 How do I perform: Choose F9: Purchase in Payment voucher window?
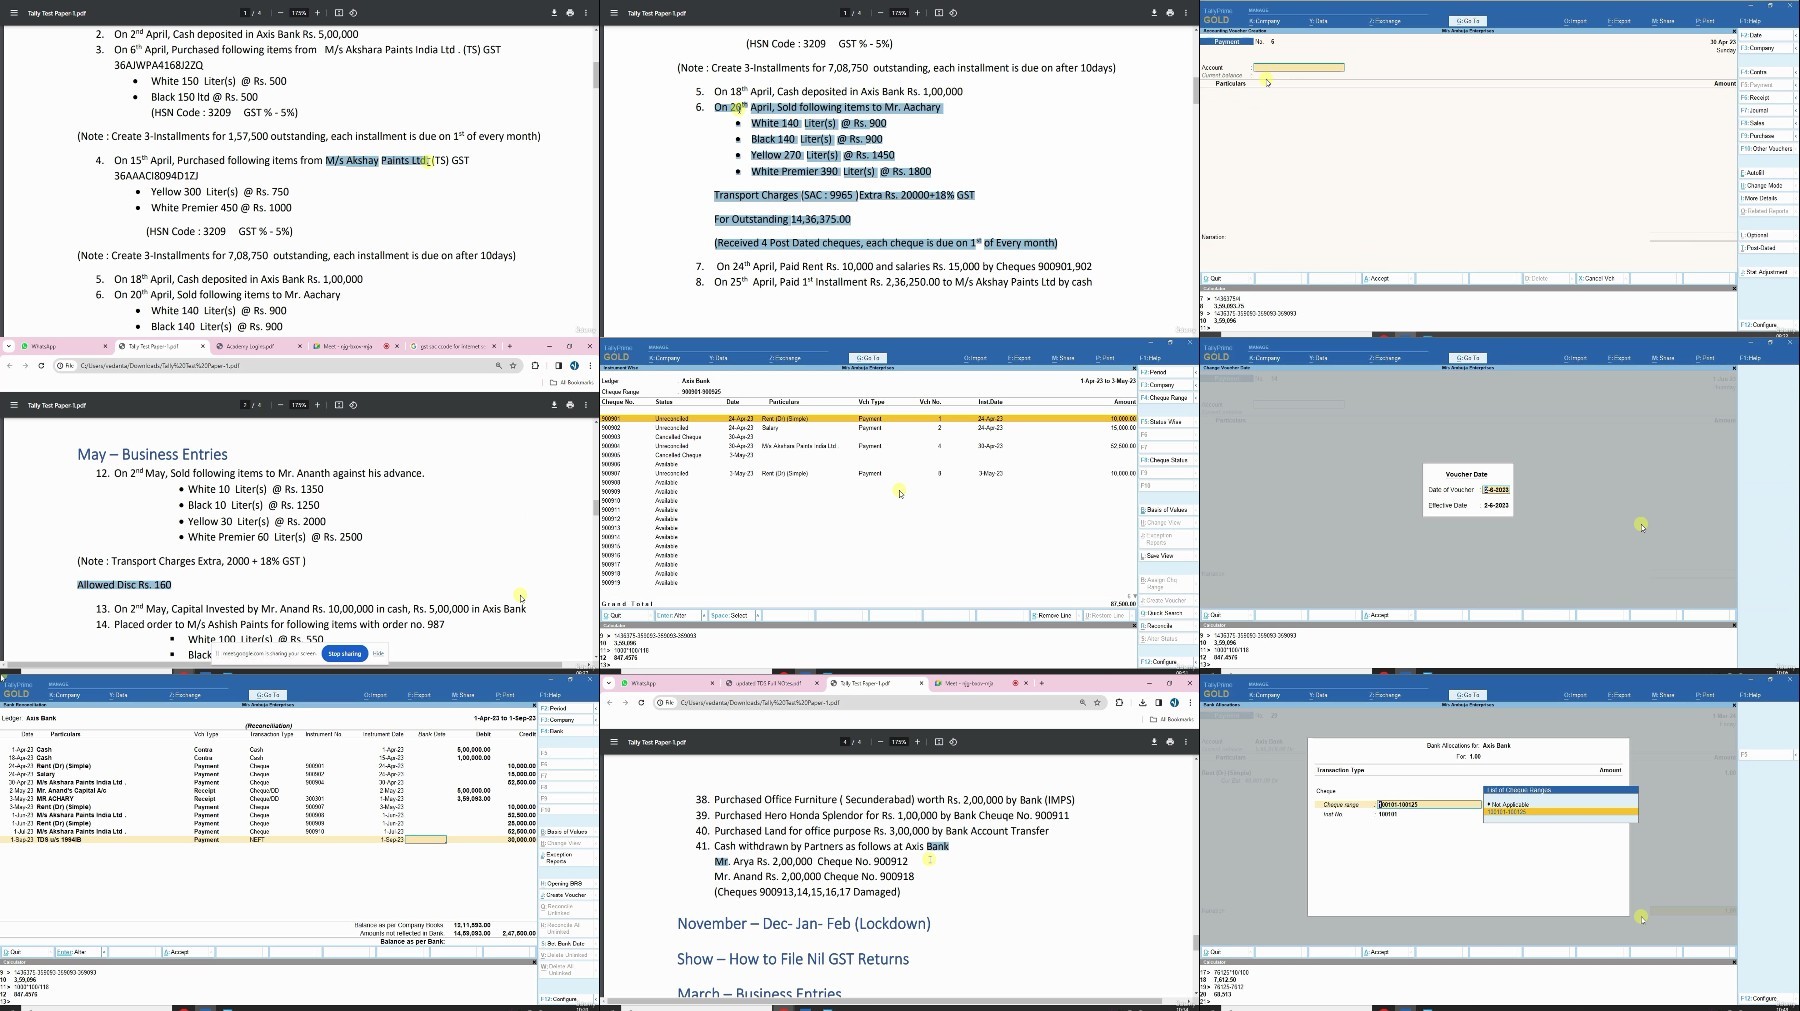[1767, 136]
